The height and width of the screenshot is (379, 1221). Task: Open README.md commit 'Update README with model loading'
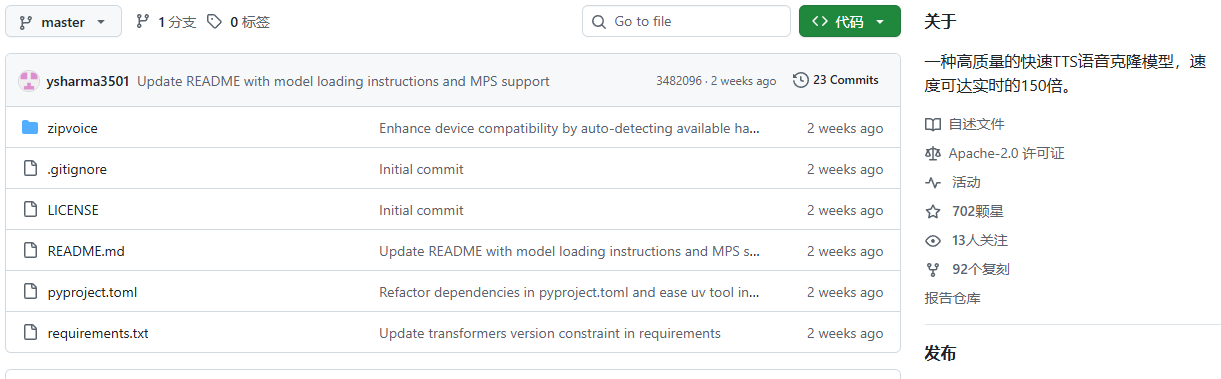(x=570, y=251)
